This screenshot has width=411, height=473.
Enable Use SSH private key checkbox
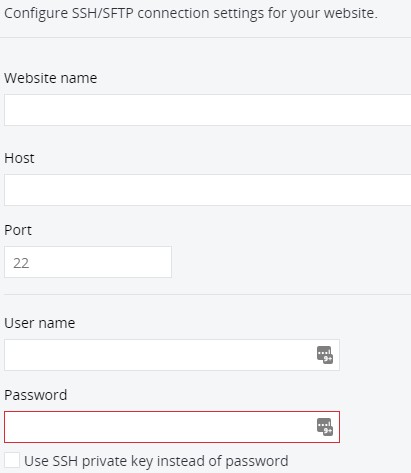click(x=12, y=461)
